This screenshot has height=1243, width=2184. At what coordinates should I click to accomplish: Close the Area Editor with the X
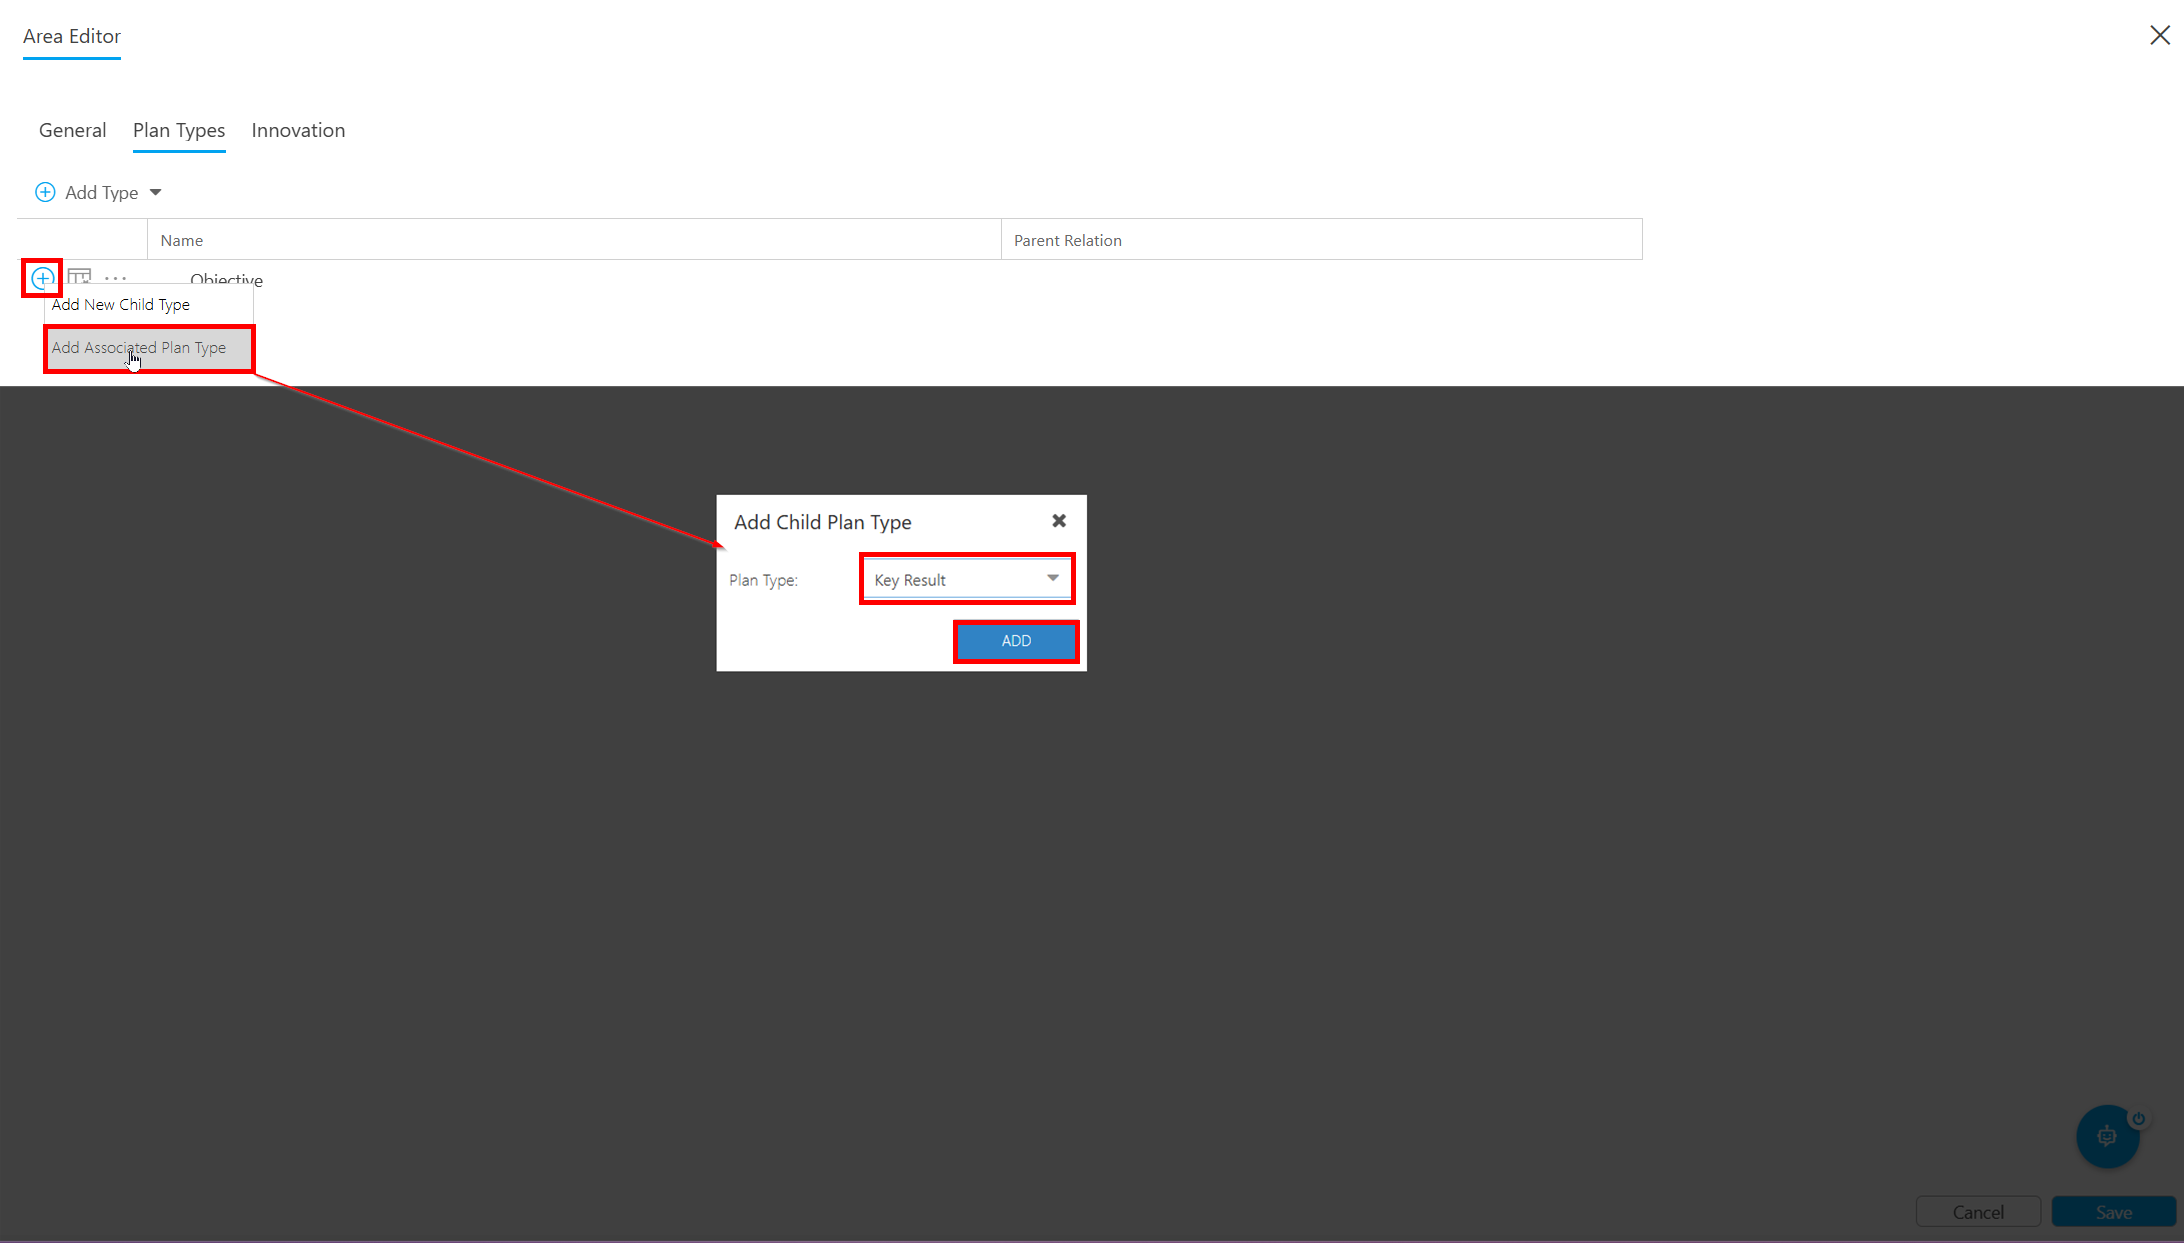pos(2159,36)
